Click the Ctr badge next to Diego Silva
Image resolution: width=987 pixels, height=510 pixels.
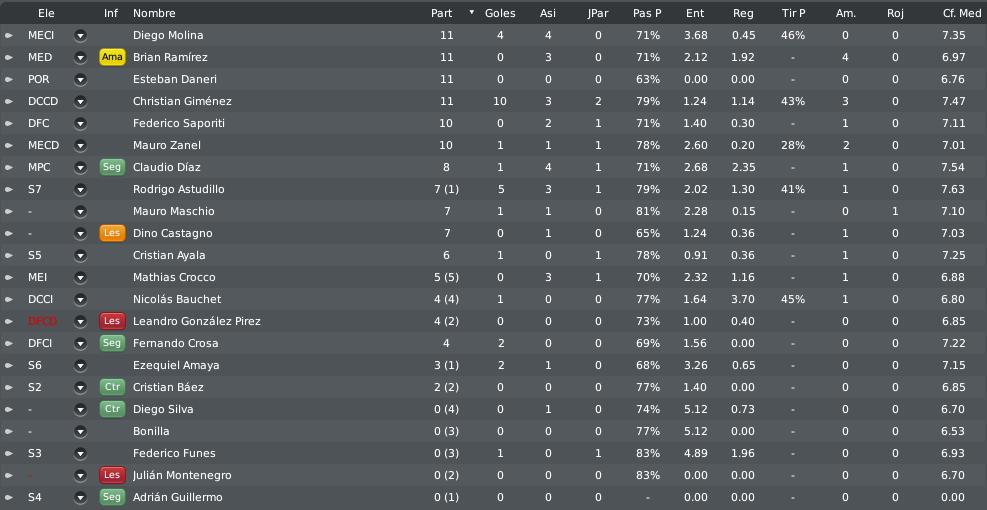(x=112, y=409)
